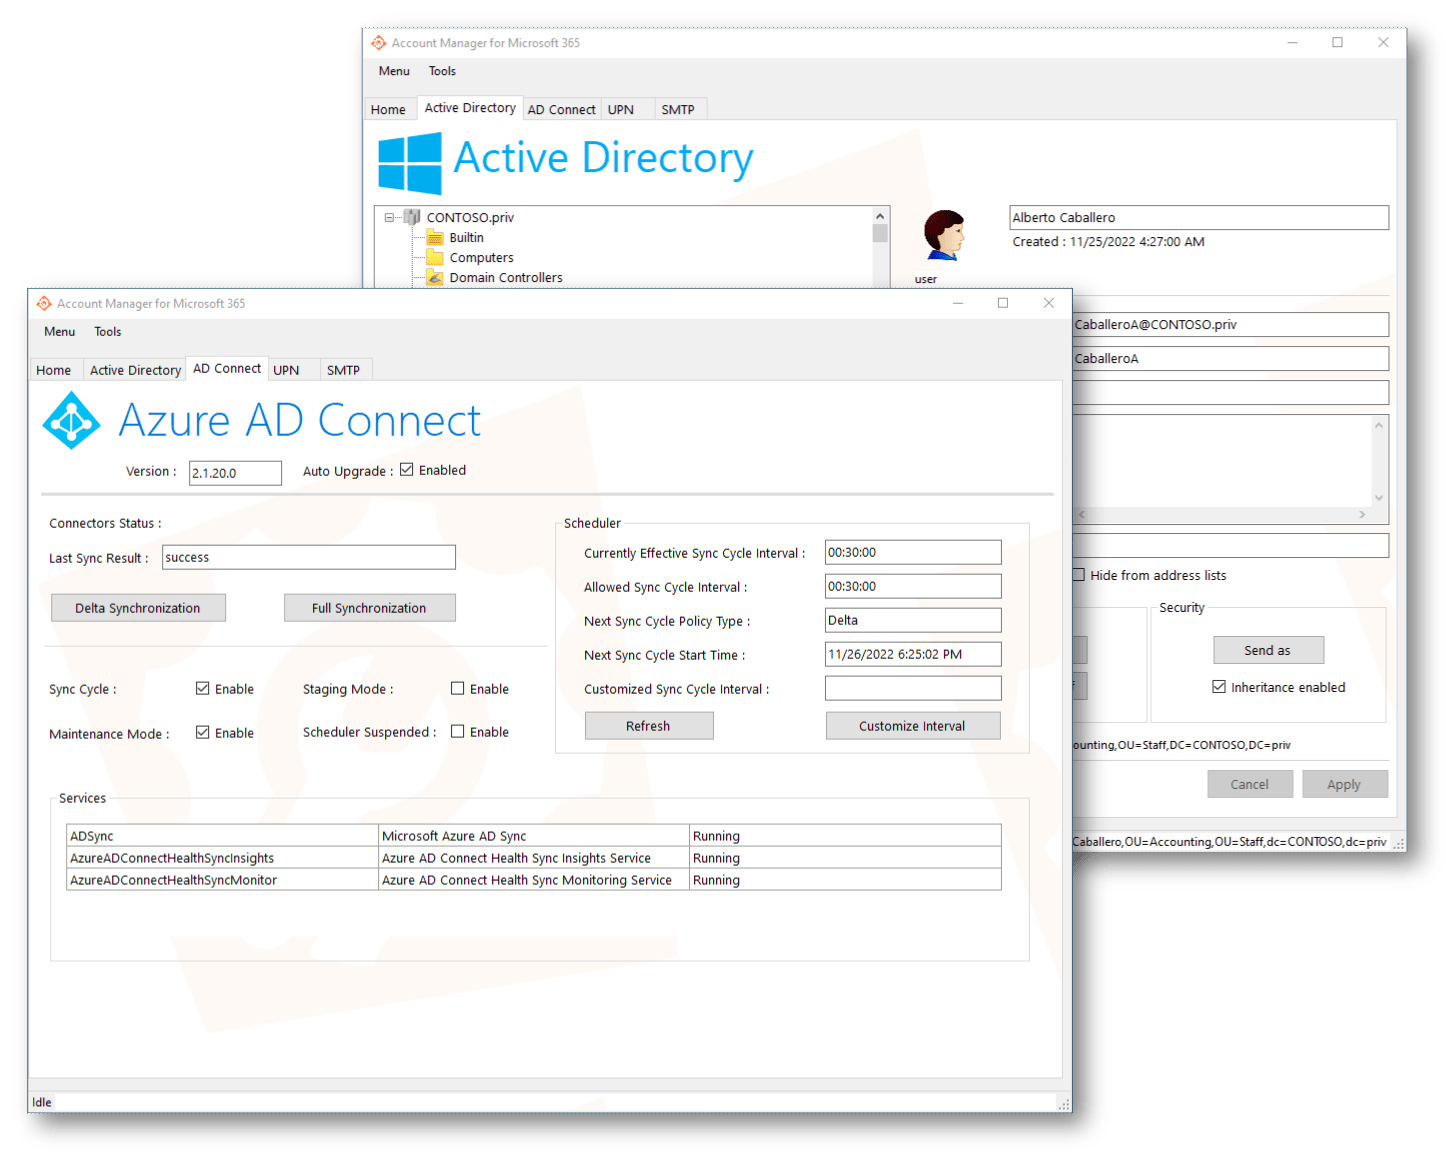Select Domain Controllers in the directory tree

(x=506, y=278)
